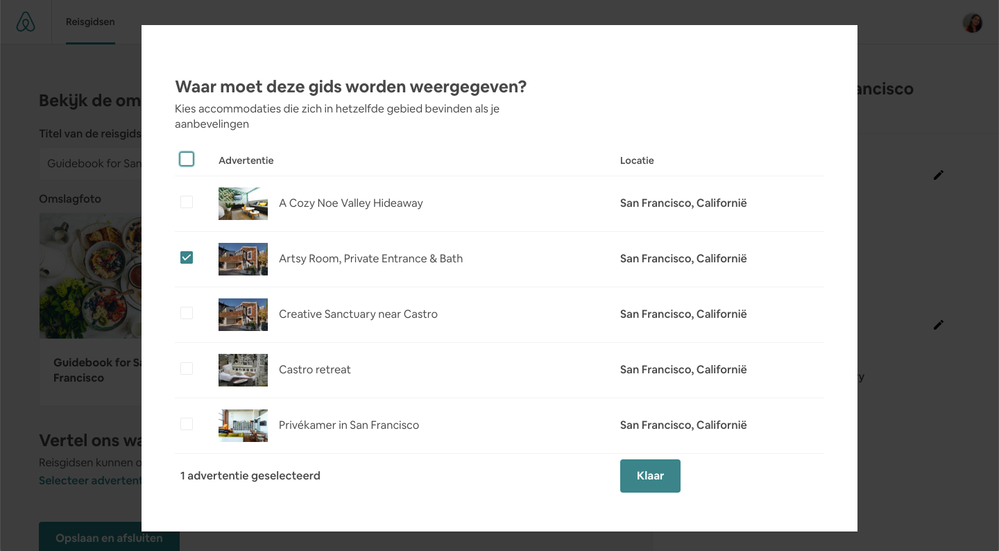The height and width of the screenshot is (551, 999).
Task: Open the user profile avatar
Action: tap(972, 22)
